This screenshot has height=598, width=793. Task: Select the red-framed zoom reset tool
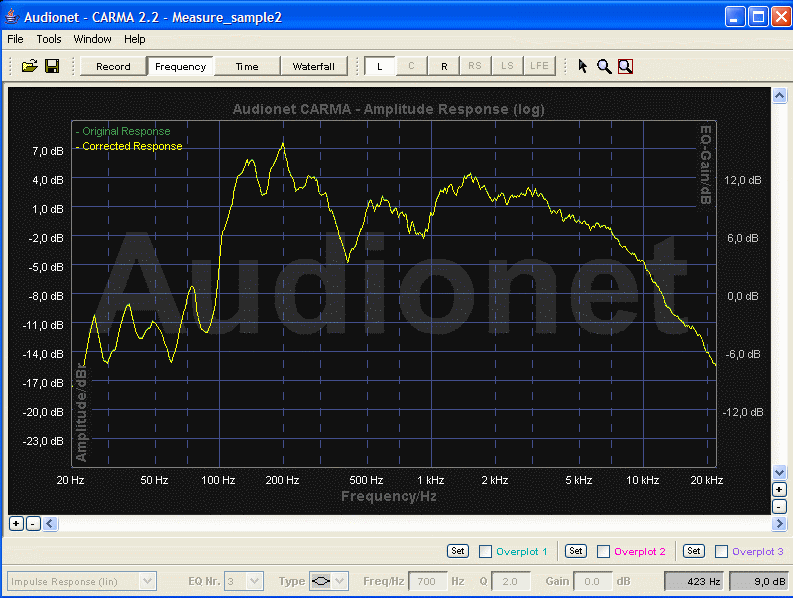(x=626, y=66)
